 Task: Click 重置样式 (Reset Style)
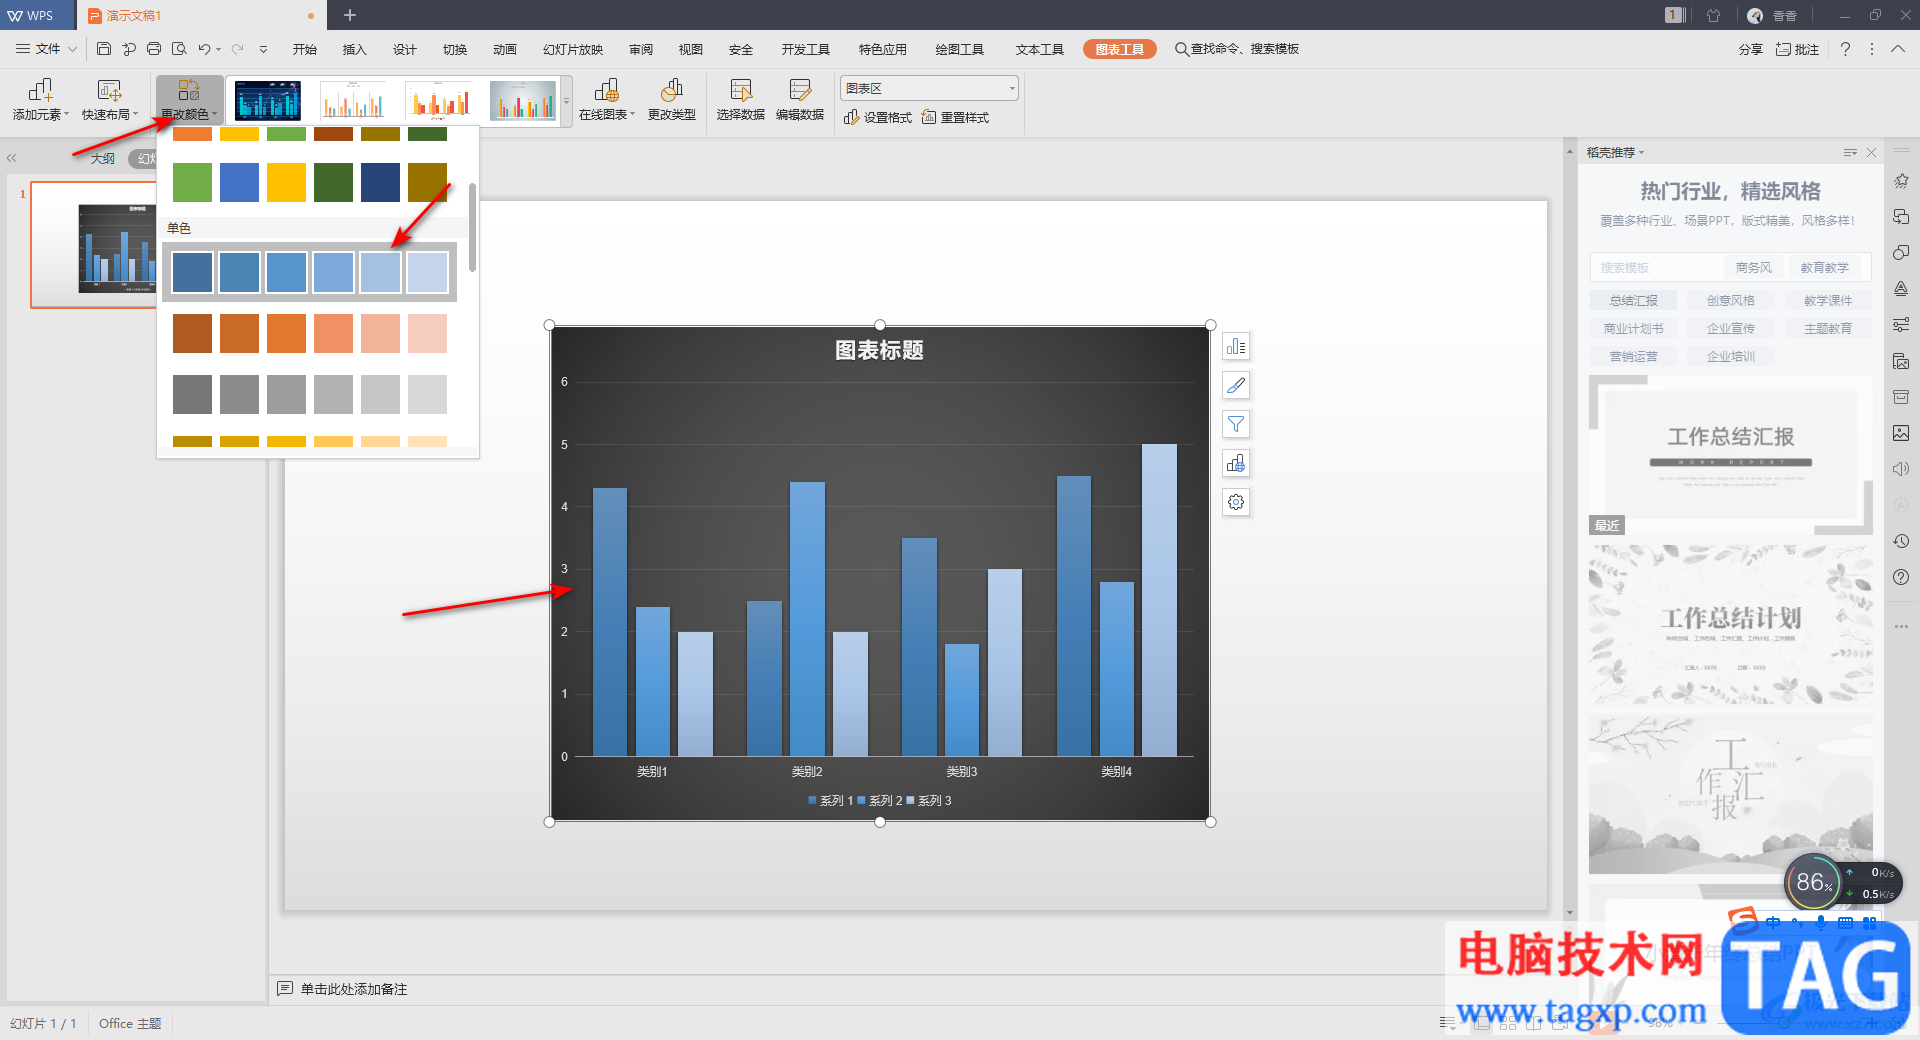coord(955,117)
